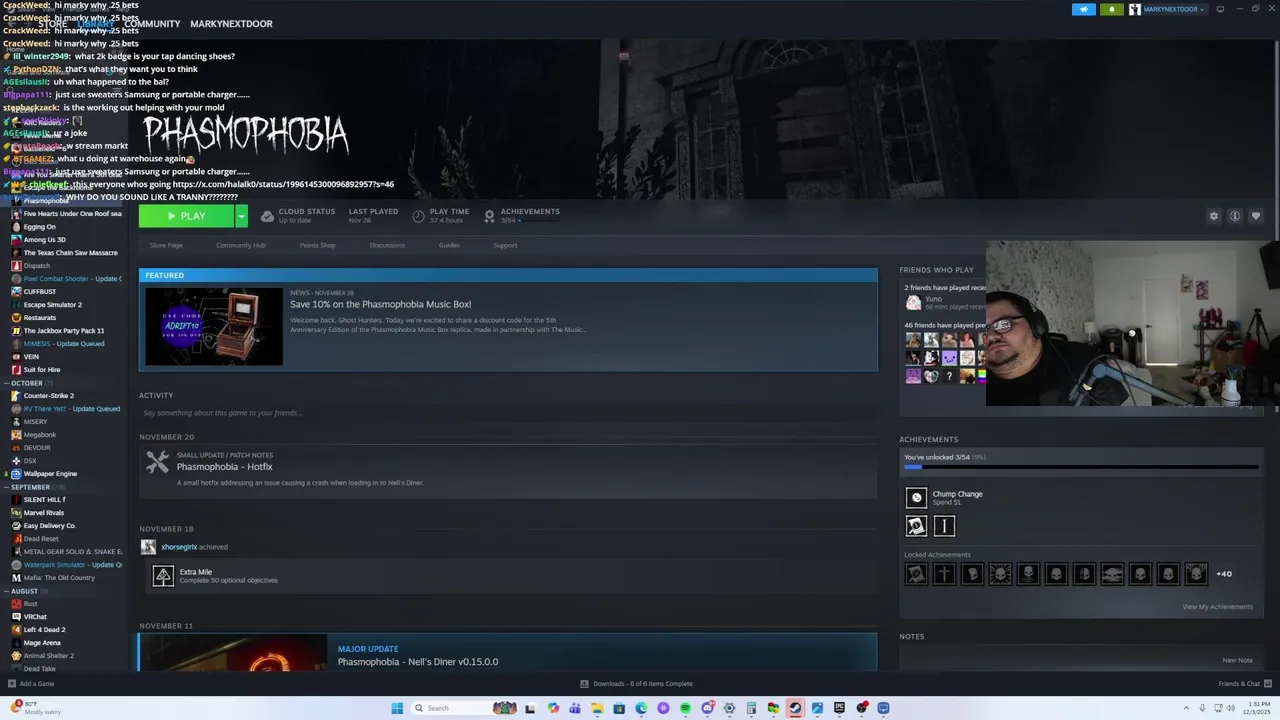The image size is (1280, 720).
Task: Open Microsoft Edge from the taskbar
Action: 641,708
